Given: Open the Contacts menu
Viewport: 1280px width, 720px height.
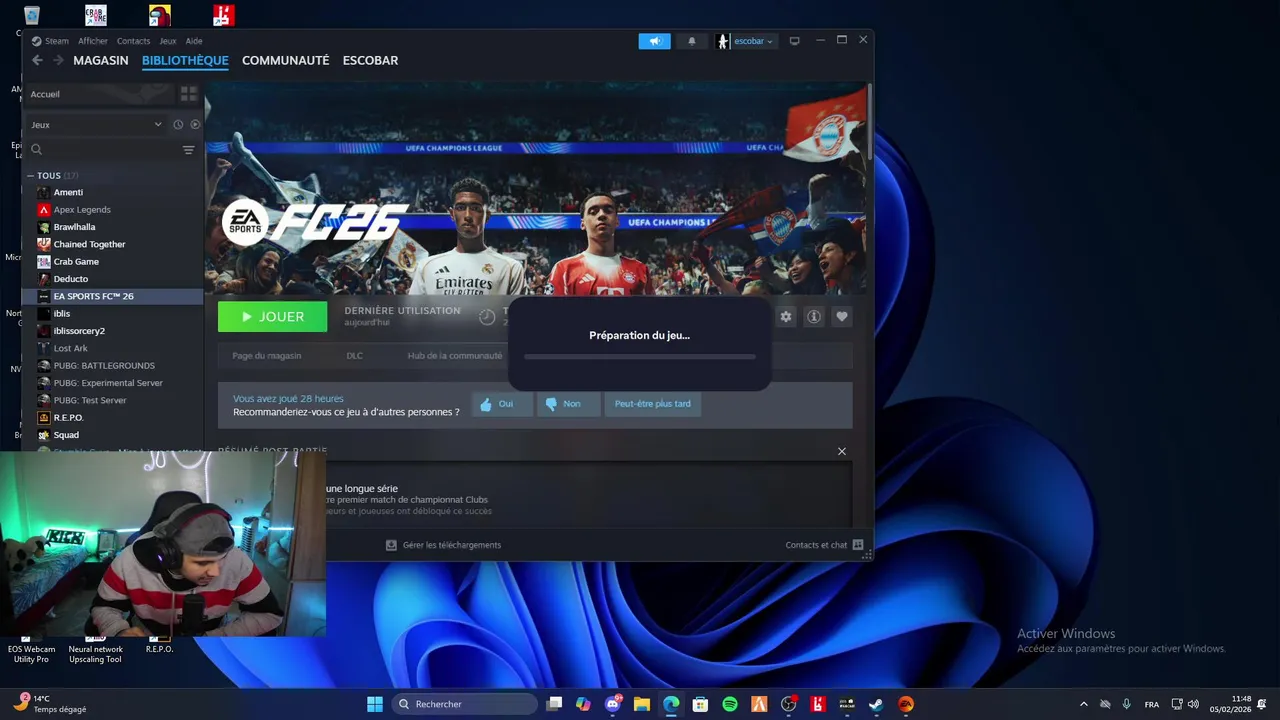Looking at the screenshot, I should (133, 41).
